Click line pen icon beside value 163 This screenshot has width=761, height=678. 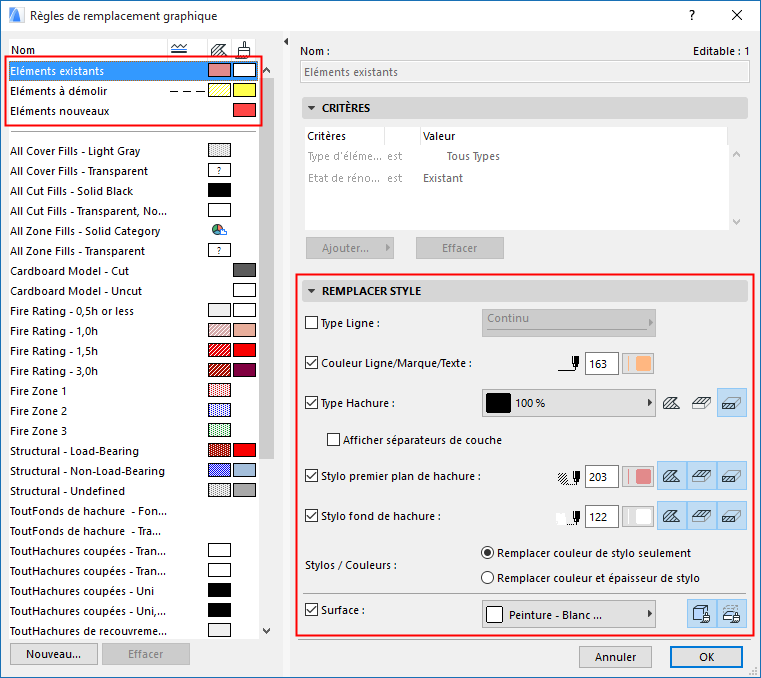[569, 364]
